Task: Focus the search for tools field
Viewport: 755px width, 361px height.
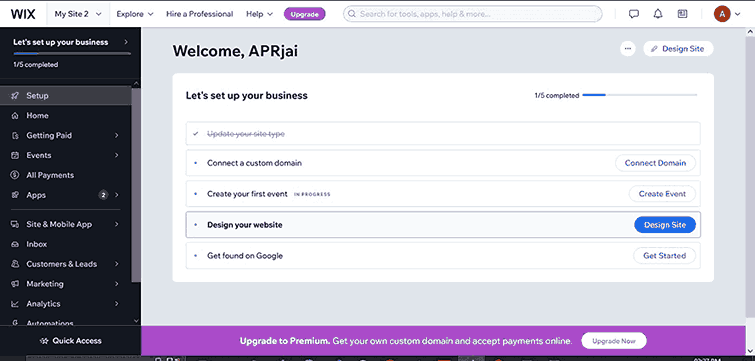Action: click(x=472, y=14)
